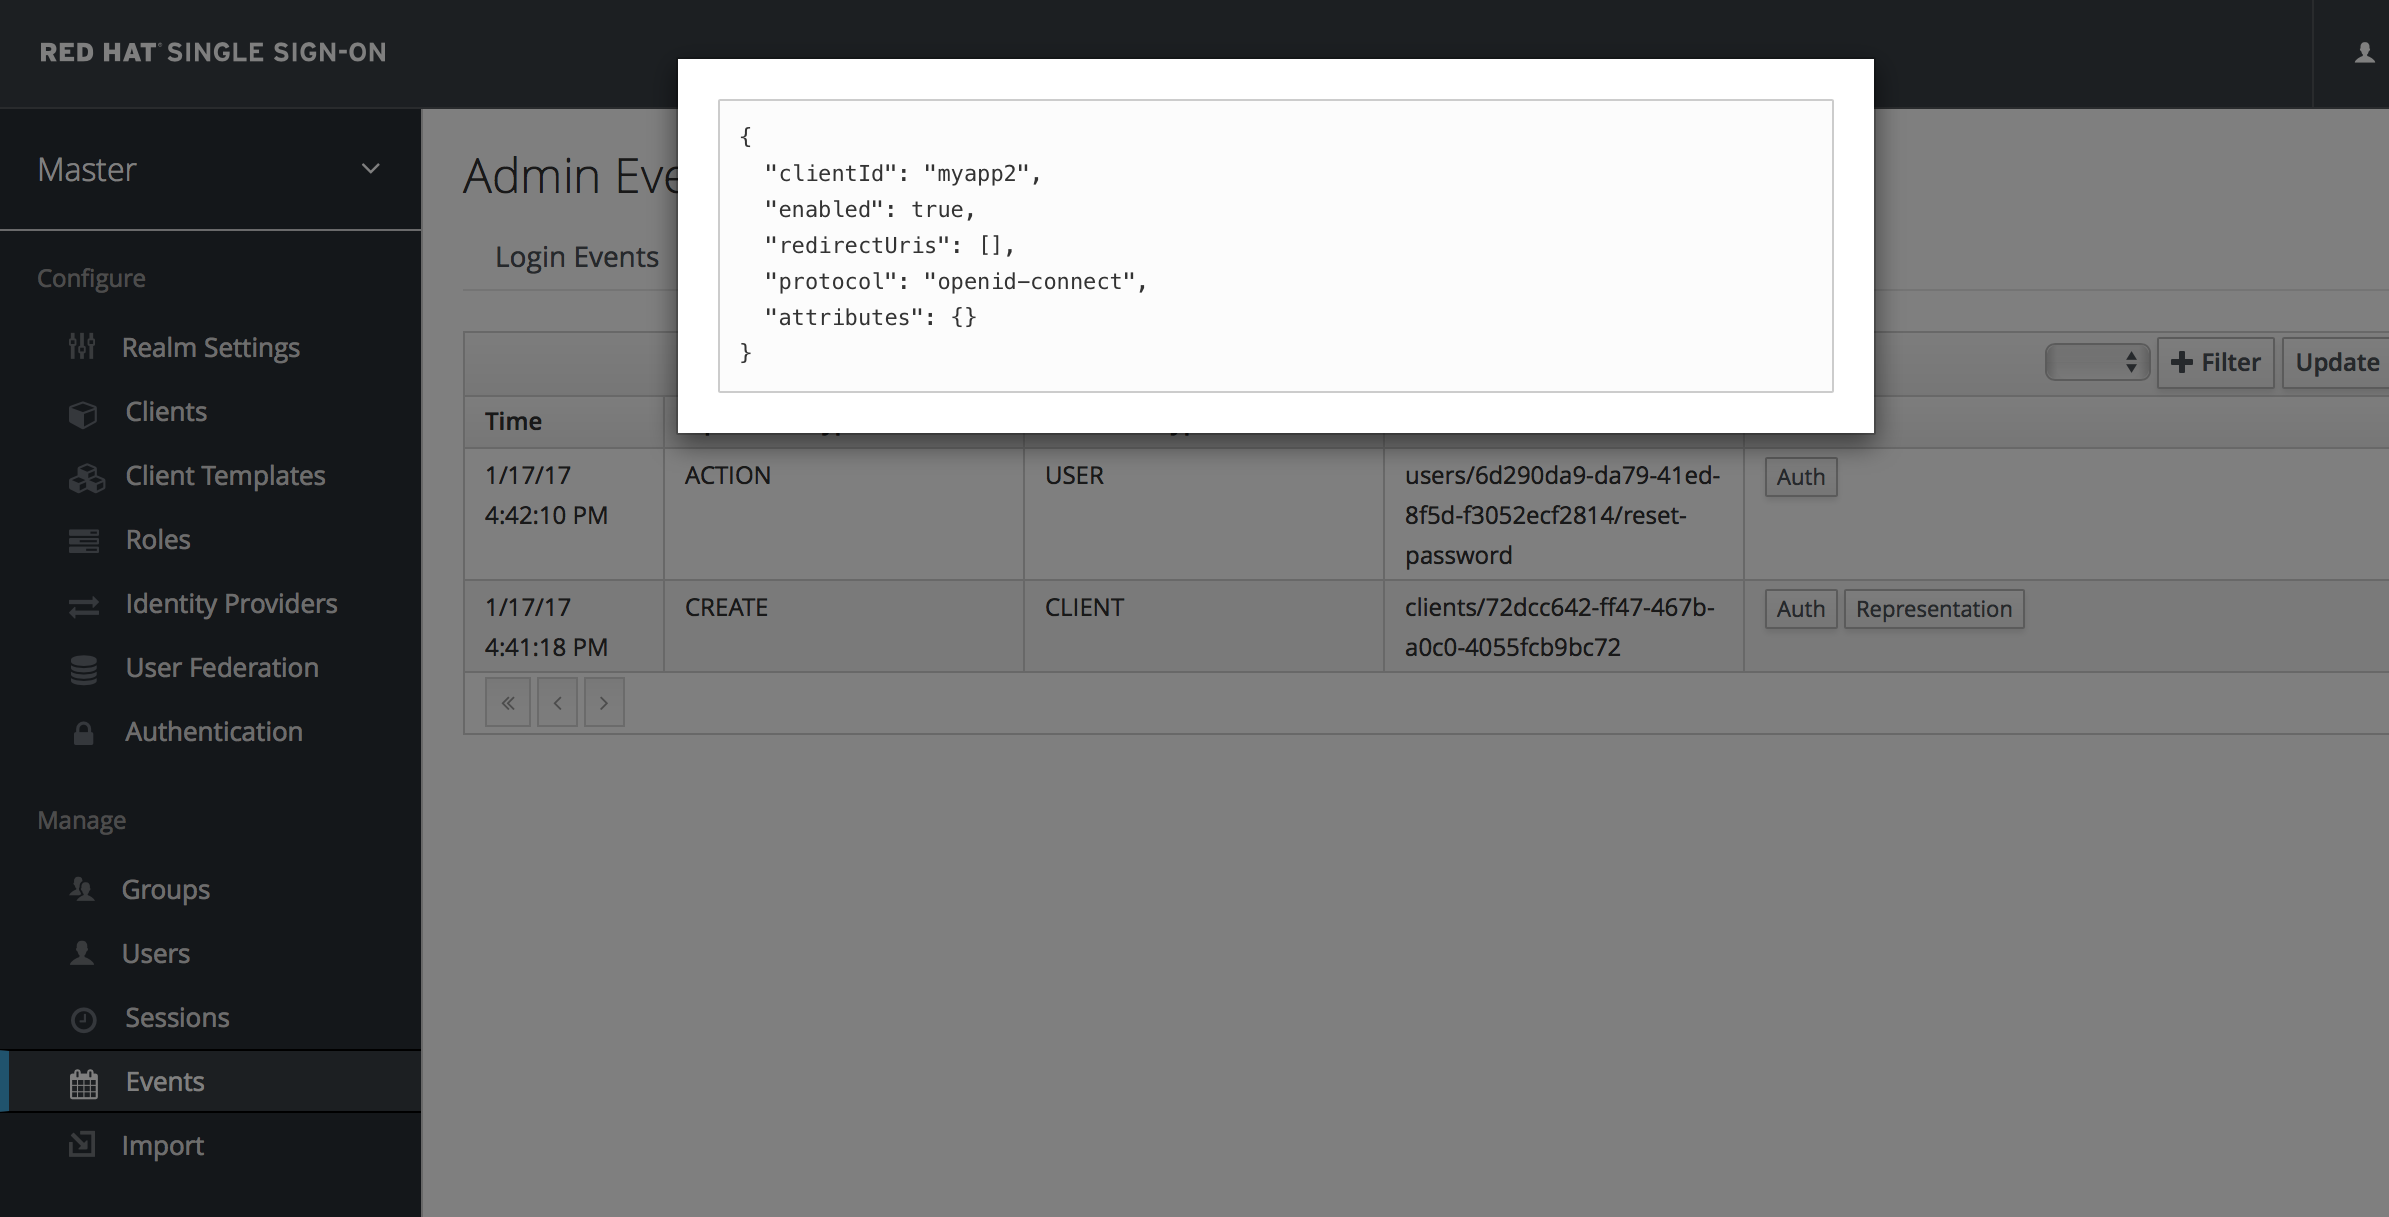This screenshot has height=1217, width=2389.
Task: Switch to the Login Events tab
Action: click(576, 257)
